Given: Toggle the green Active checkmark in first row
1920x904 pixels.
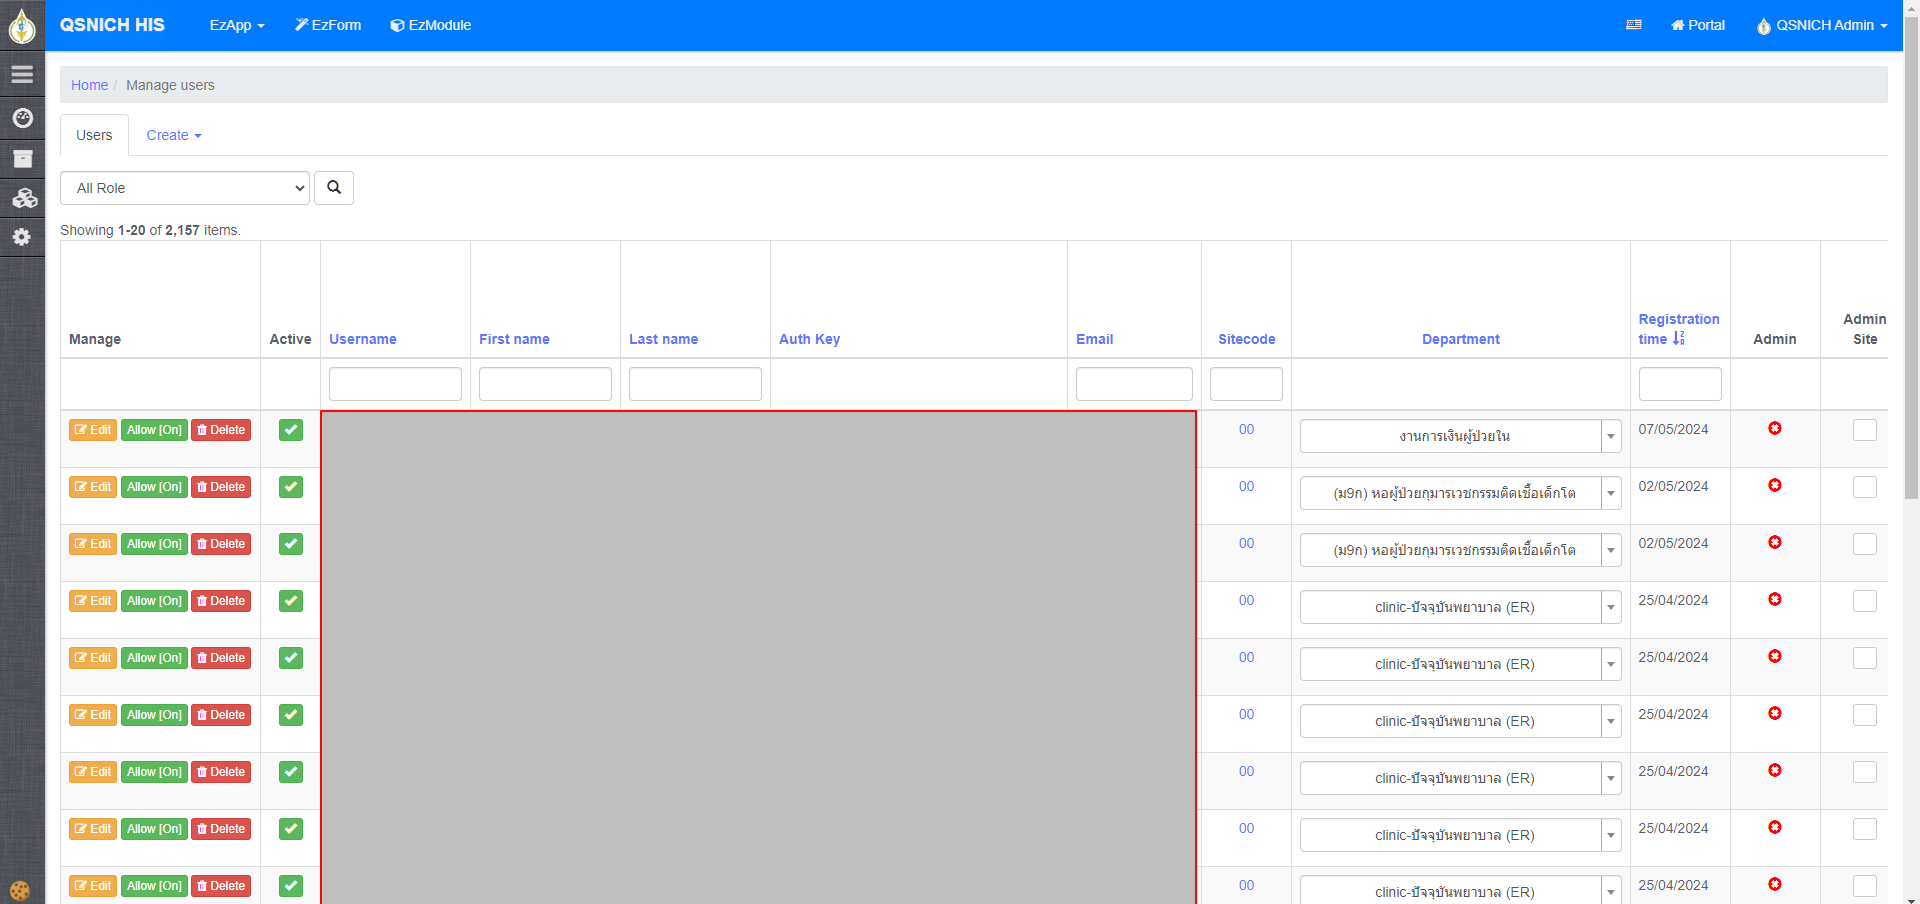Looking at the screenshot, I should (x=291, y=430).
